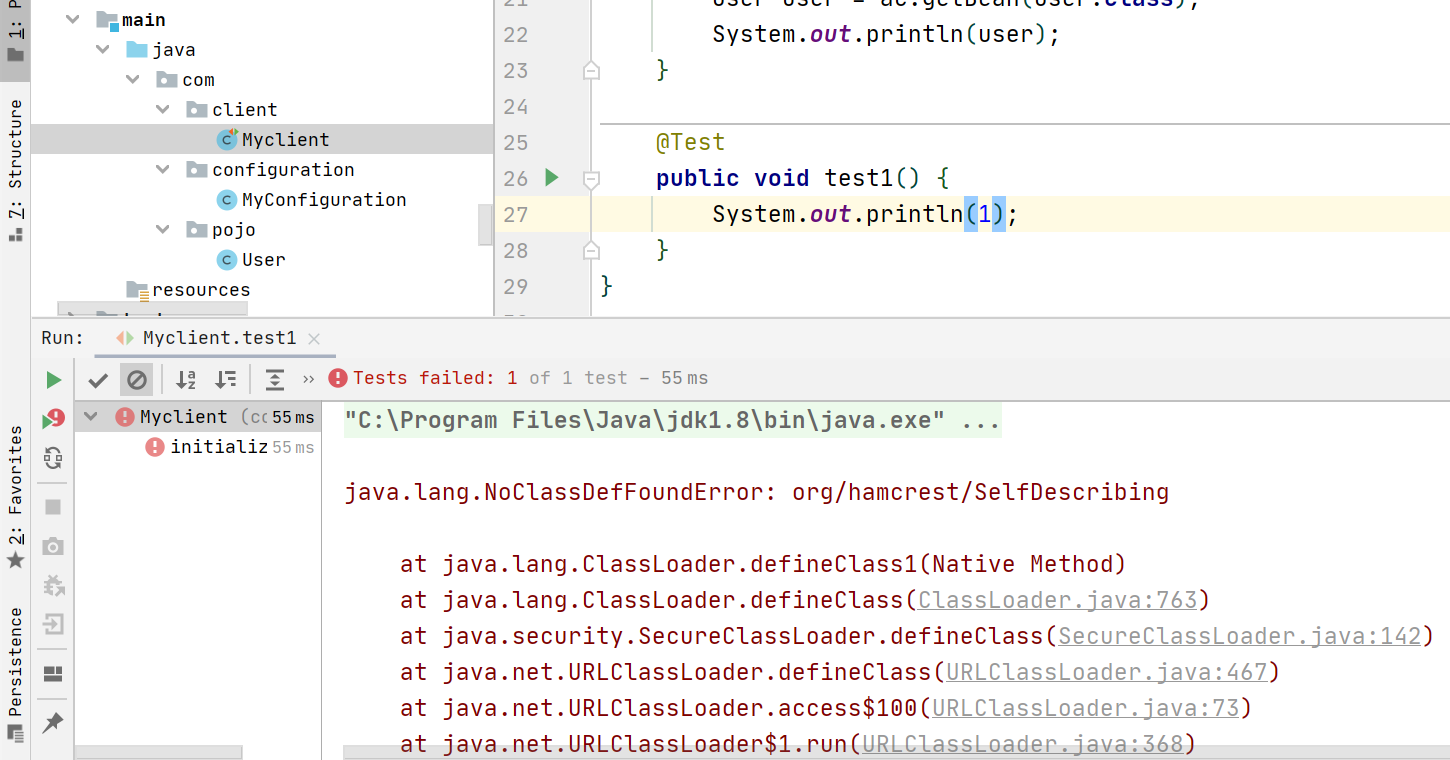Click the red Tests failed status icon
Image resolution: width=1450 pixels, height=760 pixels.
pos(338,378)
